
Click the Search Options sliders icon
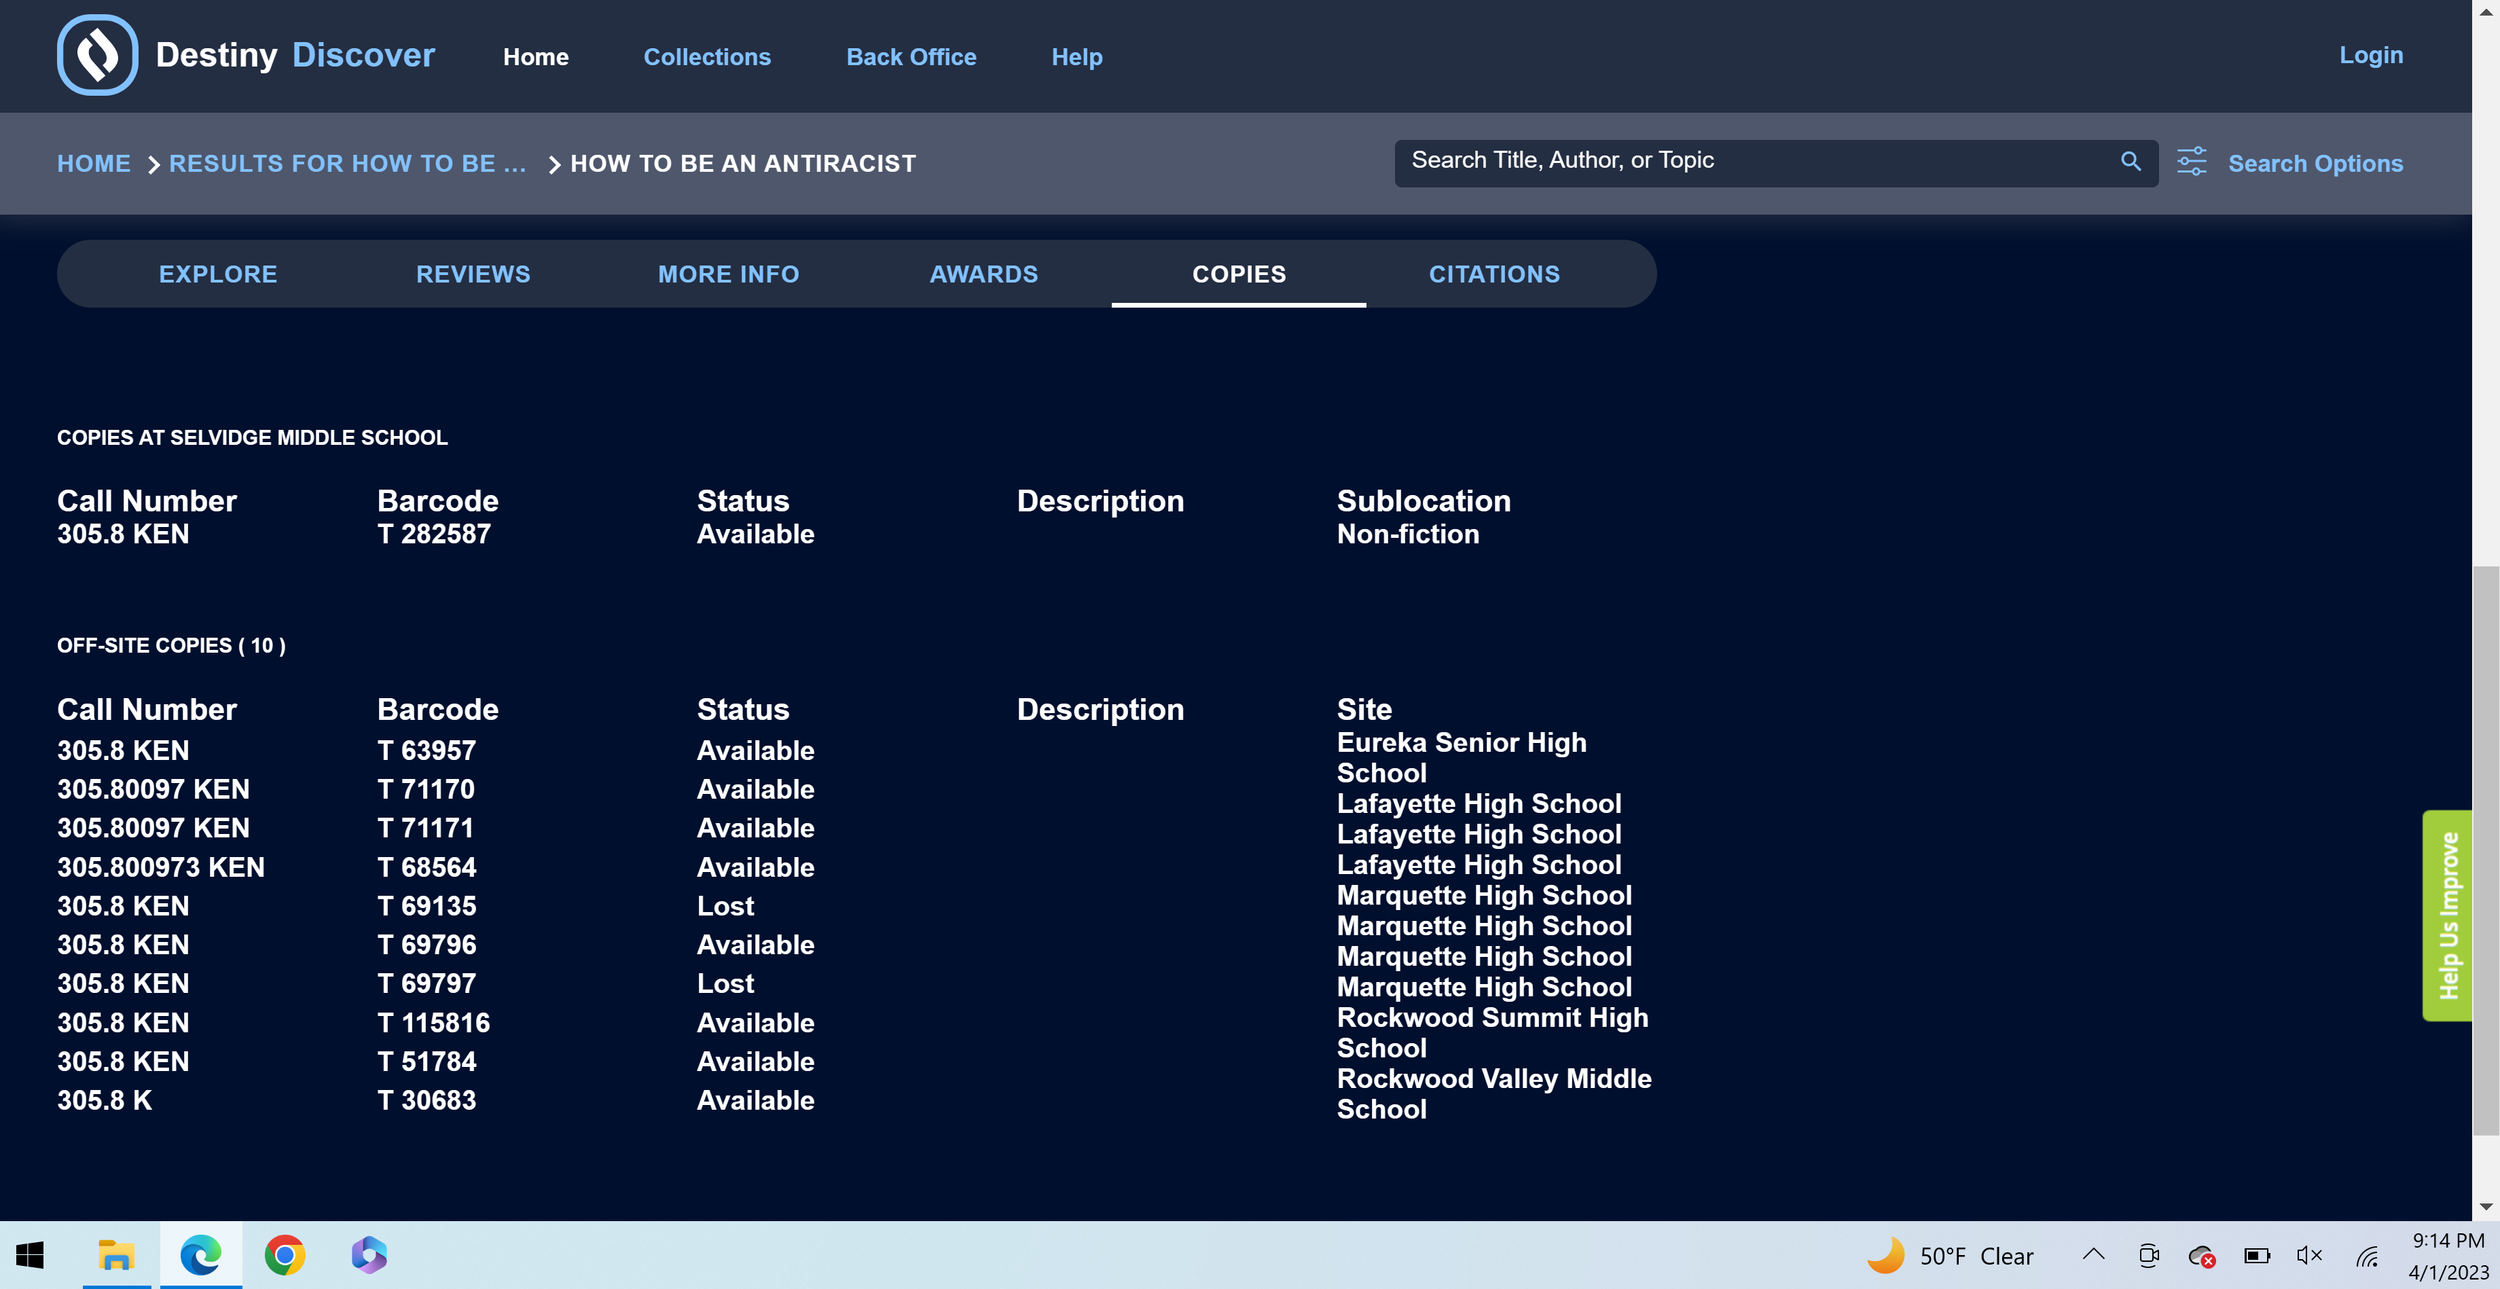click(2191, 162)
